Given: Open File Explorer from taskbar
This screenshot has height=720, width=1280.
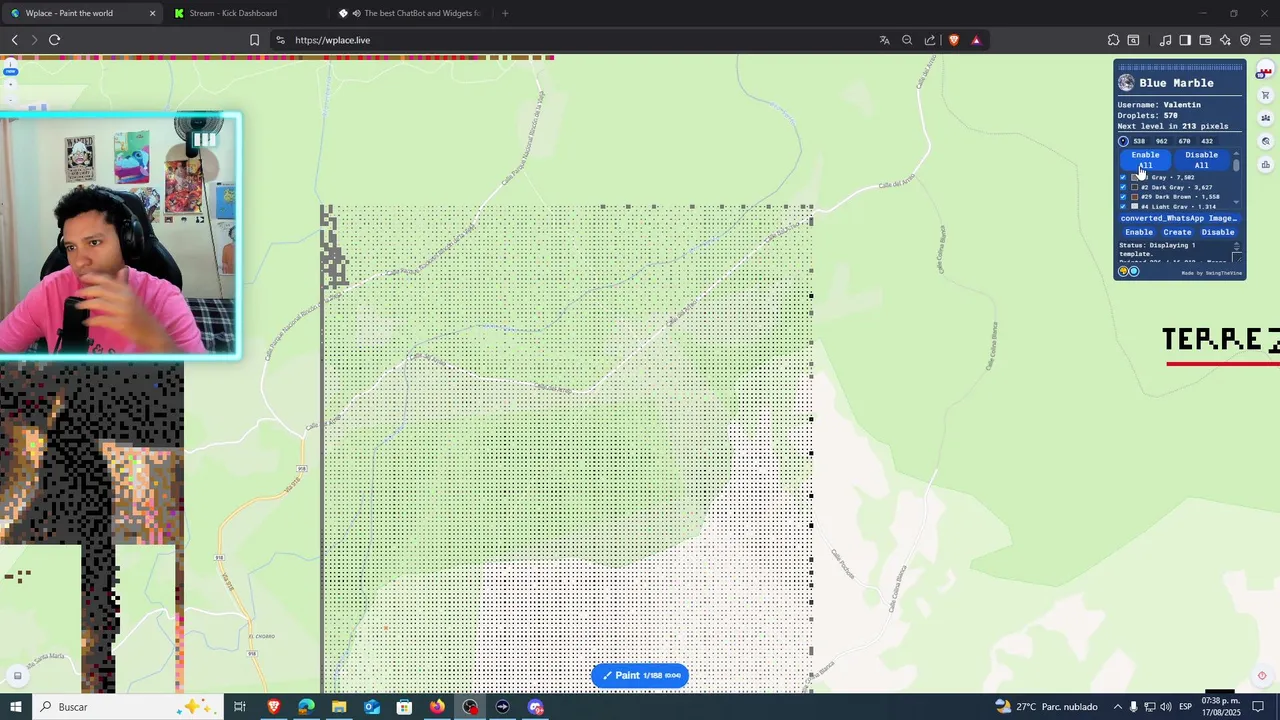Looking at the screenshot, I should (x=339, y=707).
